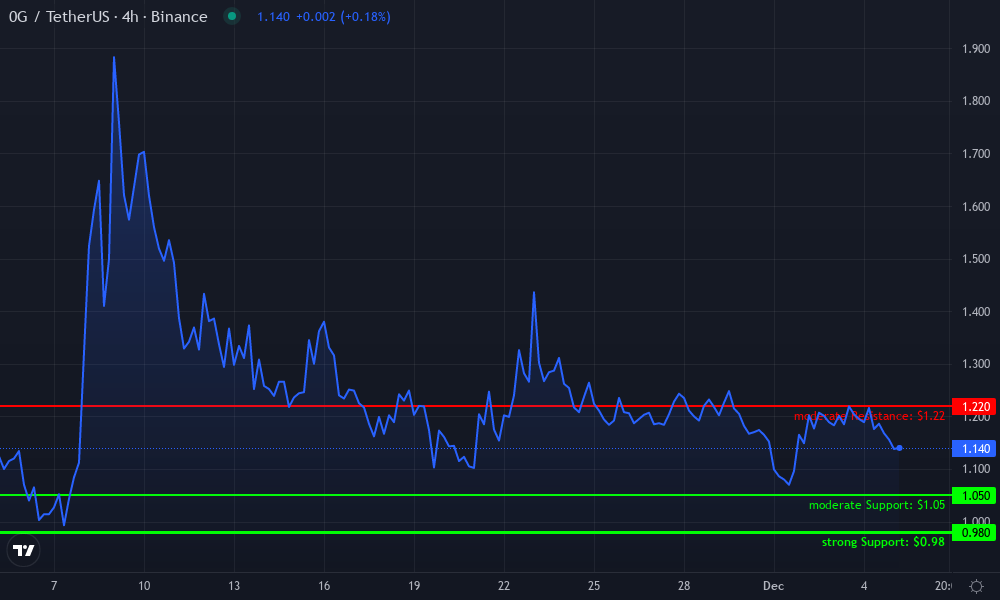
Task: Click the strong Support: $0.98 text
Action: pyautogui.click(x=883, y=542)
